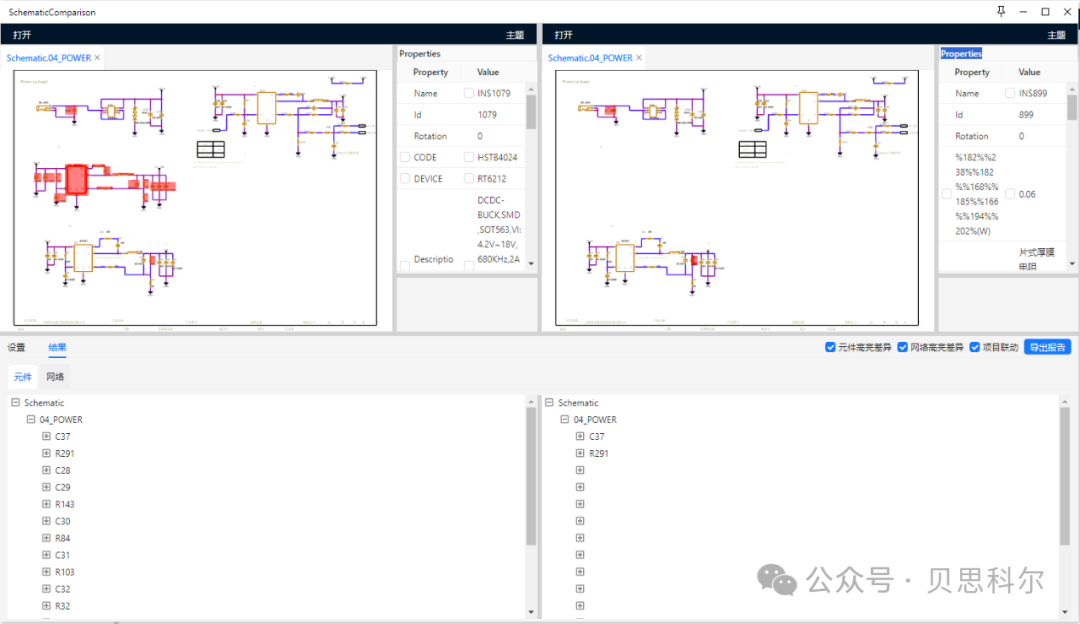Select the 899 Id value

1026,115
